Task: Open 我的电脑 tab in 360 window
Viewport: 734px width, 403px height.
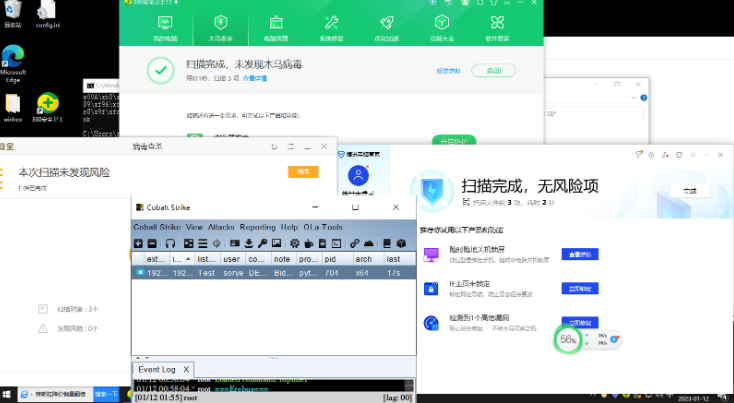Action: click(x=165, y=28)
